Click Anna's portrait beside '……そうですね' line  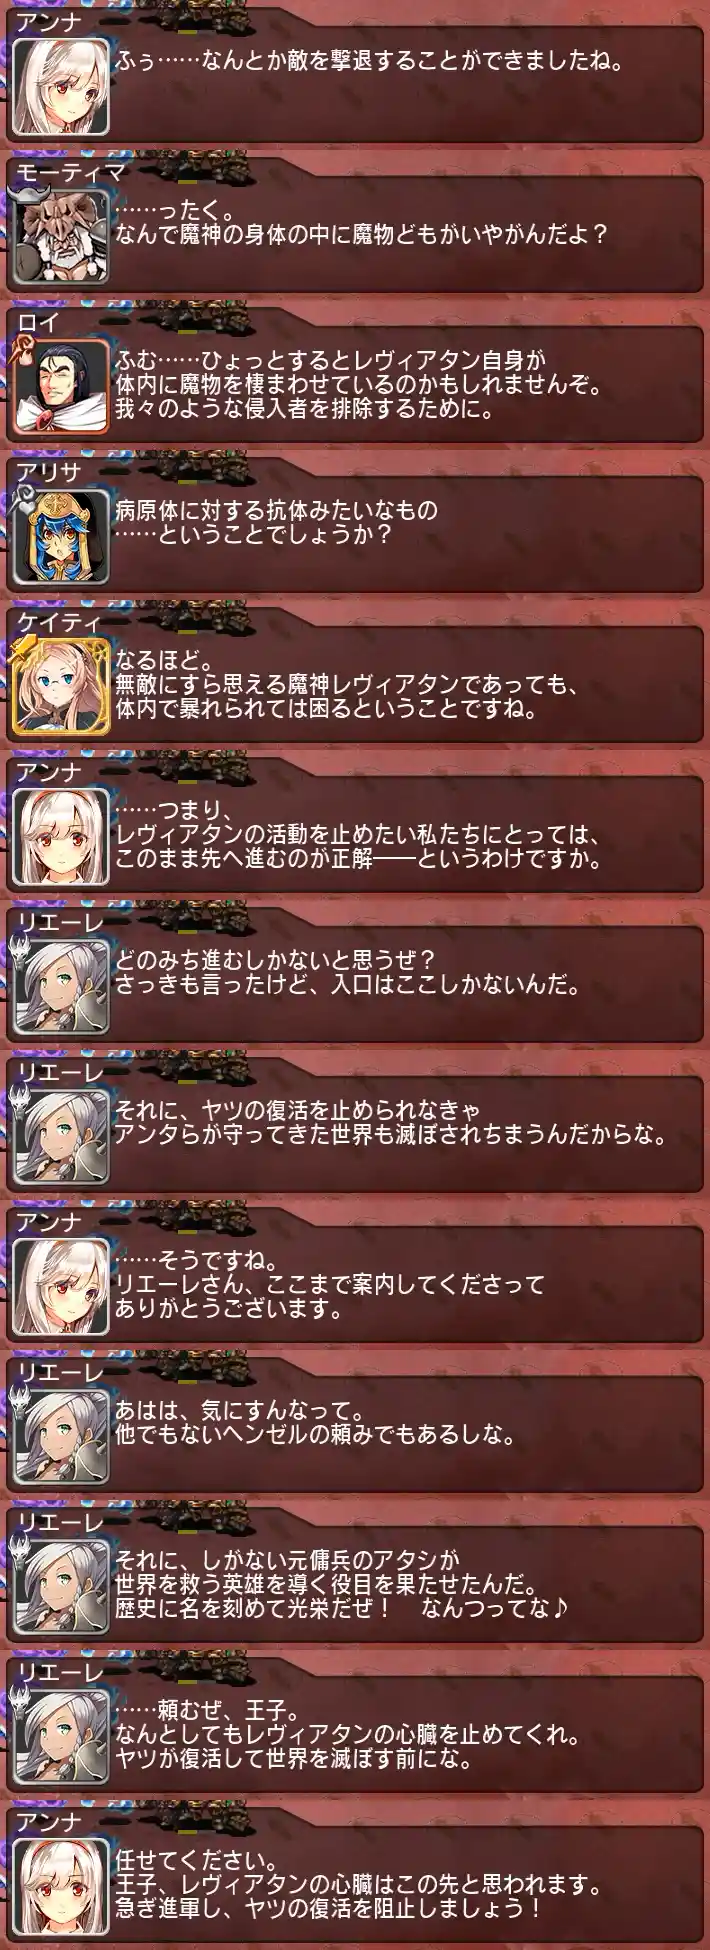click(x=60, y=1287)
